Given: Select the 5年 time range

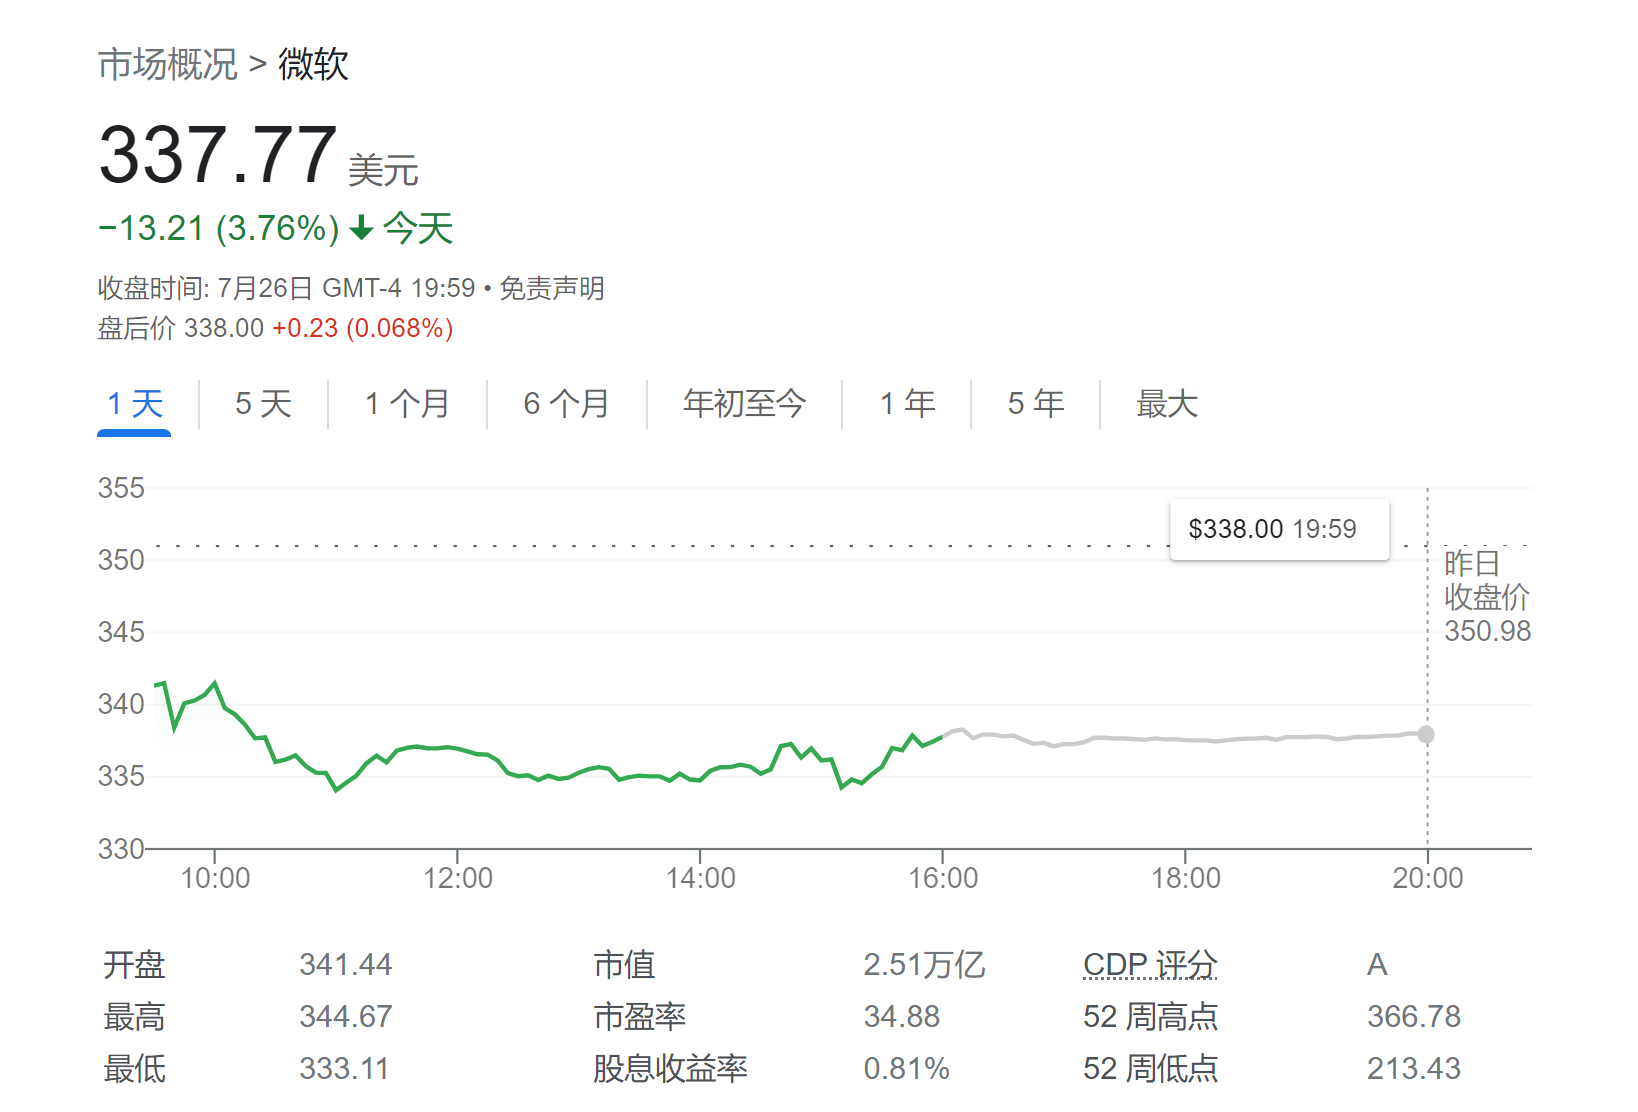Looking at the screenshot, I should [1035, 404].
